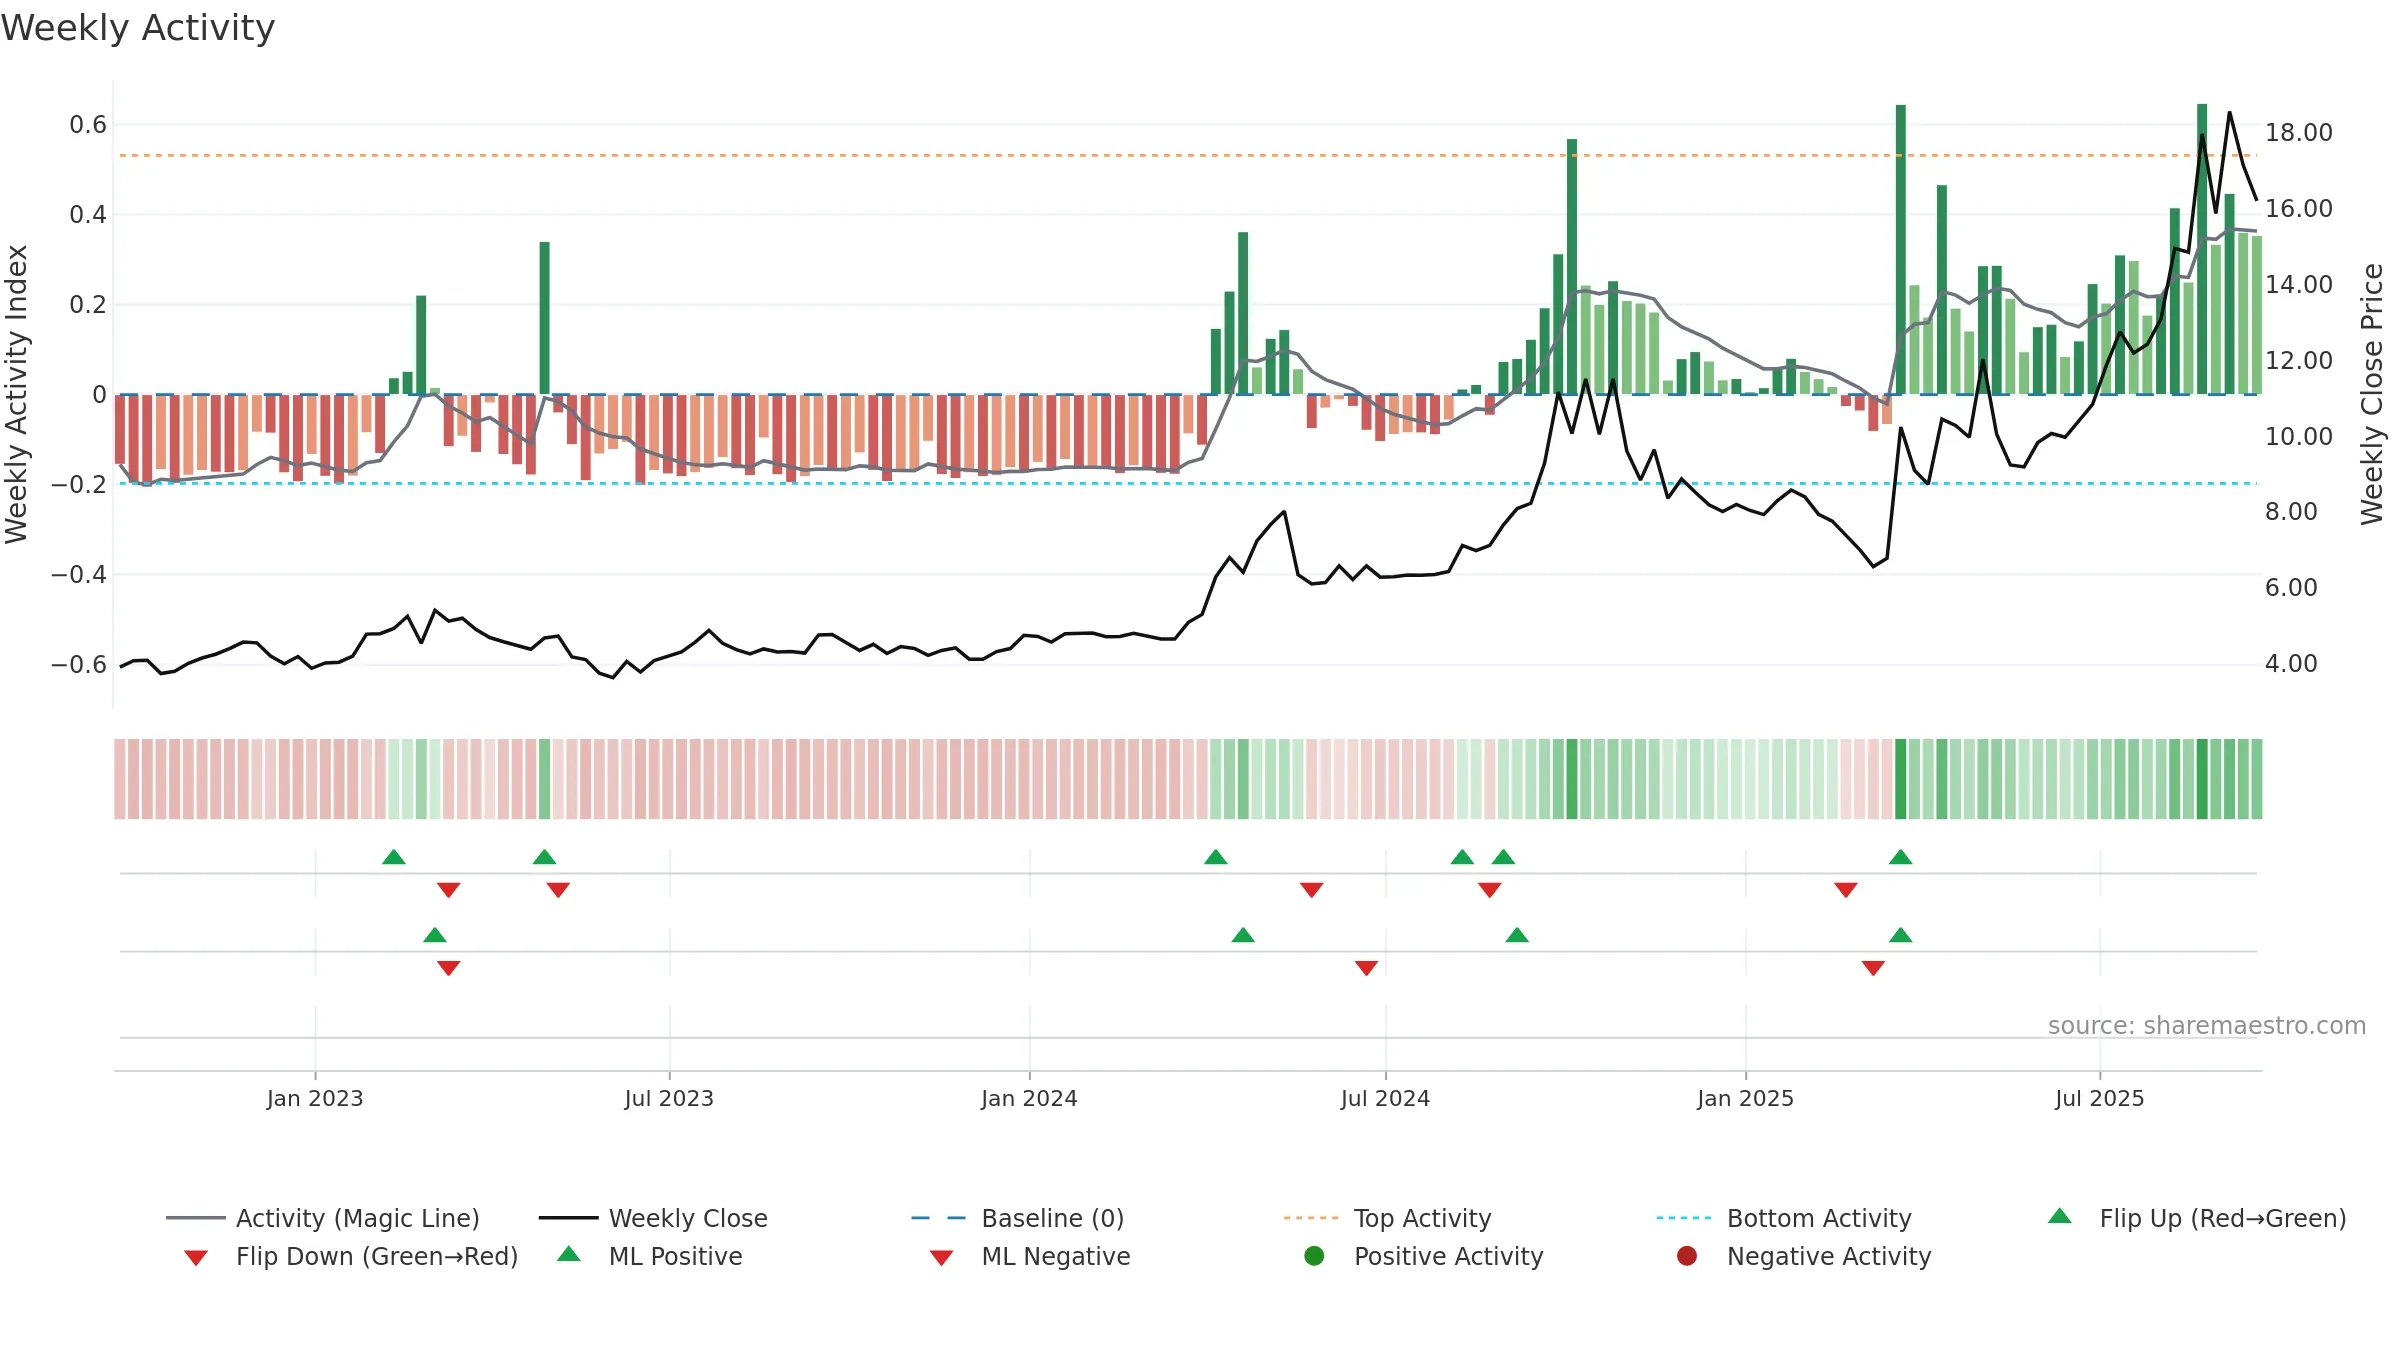Click the −0.6 left axis tick label
The width and height of the screenshot is (2400, 1350).
(79, 665)
